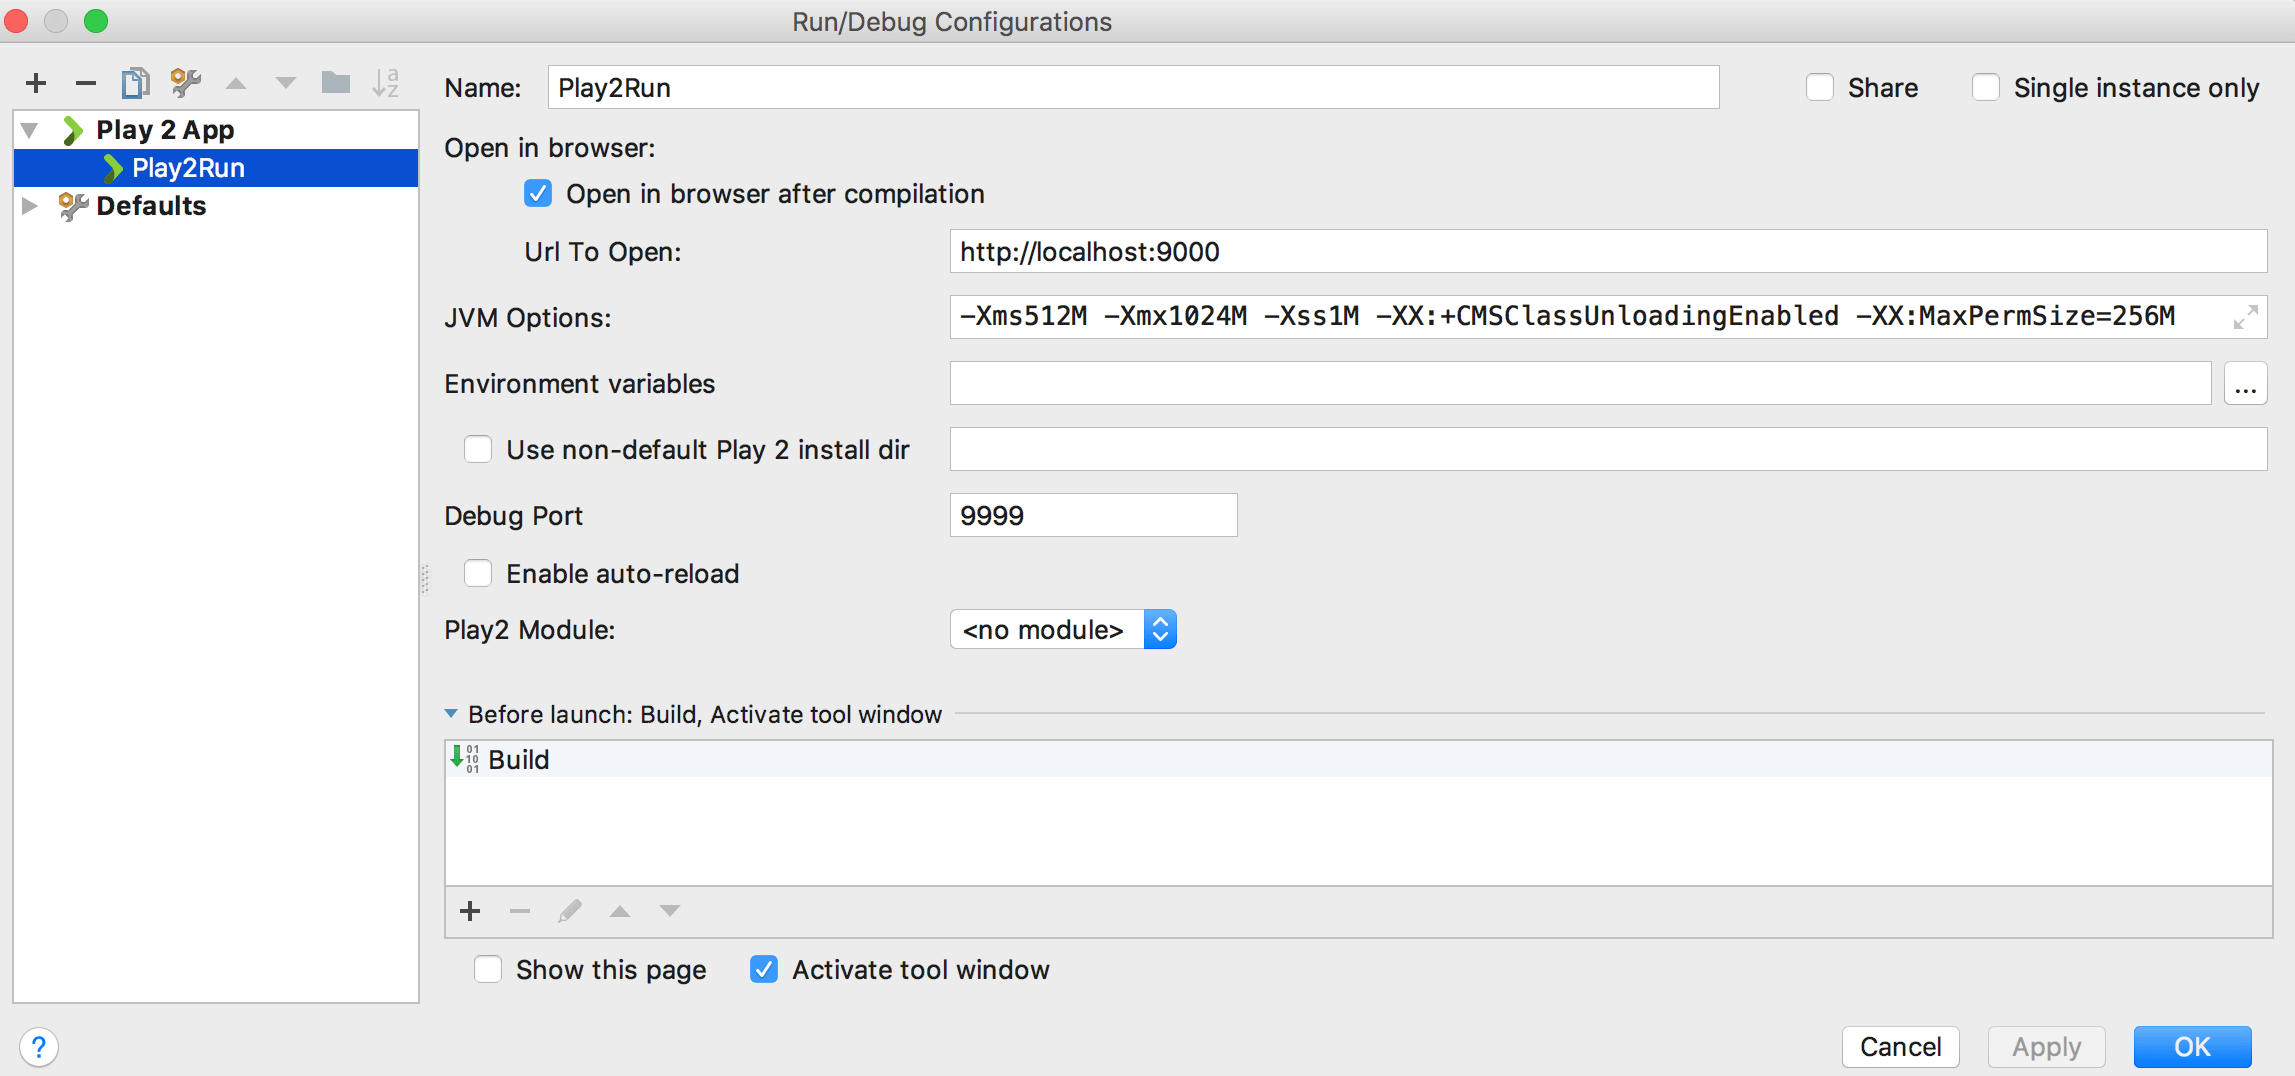Viewport: 2295px width, 1076px height.
Task: Focus the Url To Open field
Action: coord(1608,252)
